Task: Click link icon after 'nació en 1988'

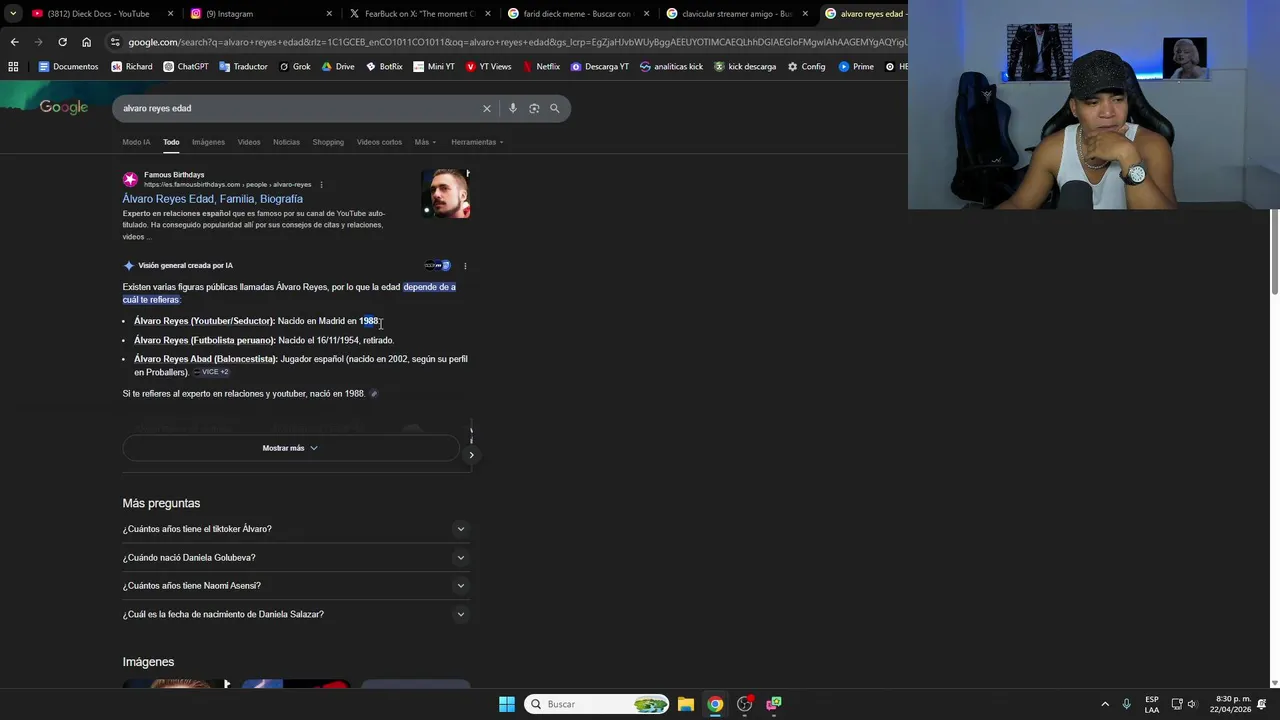Action: [x=374, y=394]
